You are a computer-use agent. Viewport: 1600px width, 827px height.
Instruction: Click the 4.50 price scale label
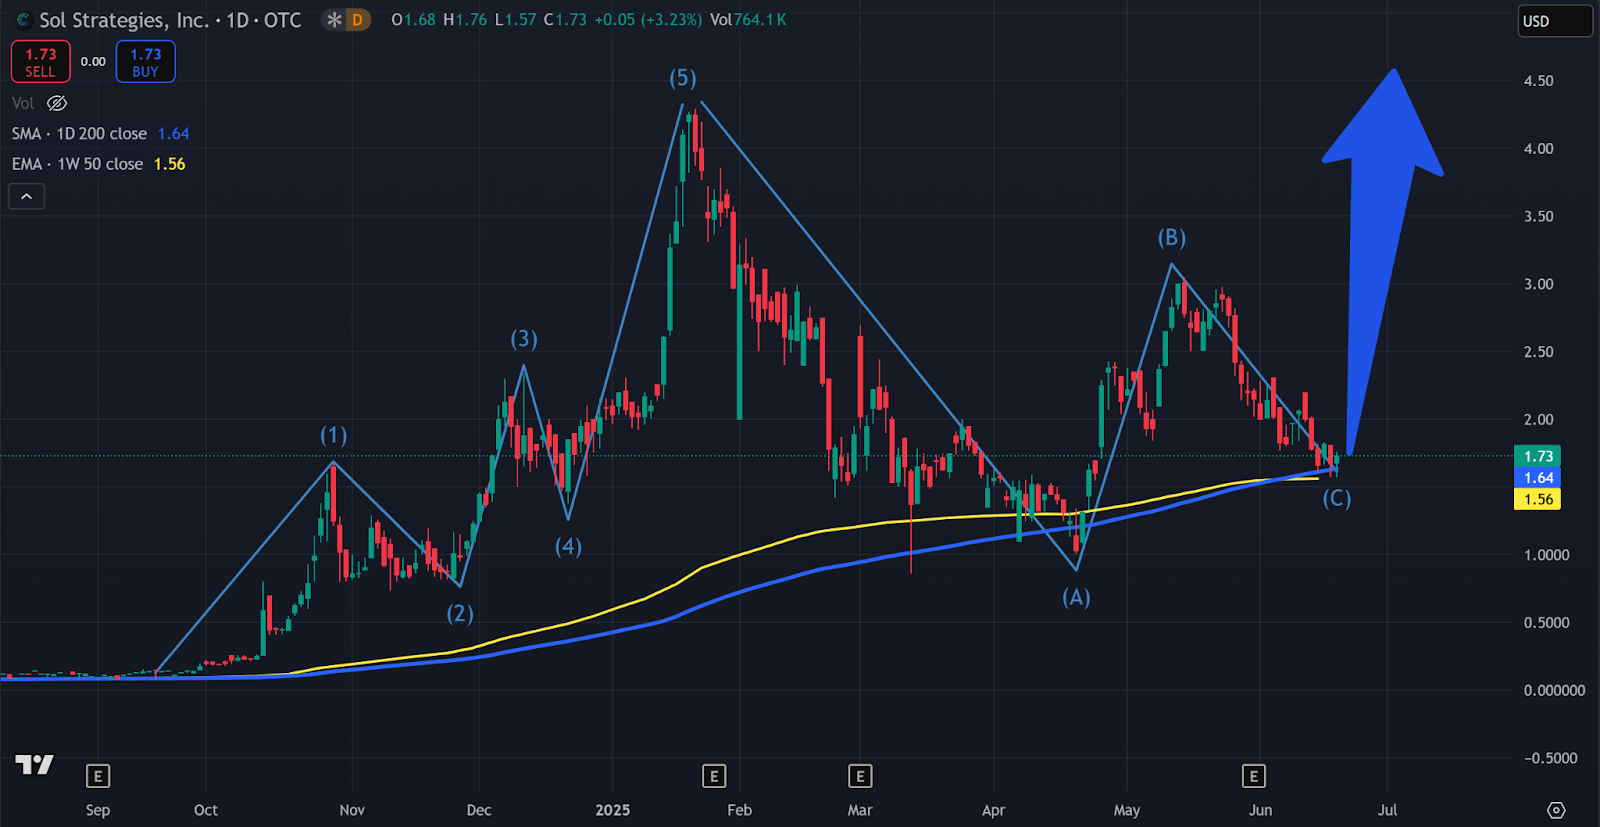click(1538, 81)
